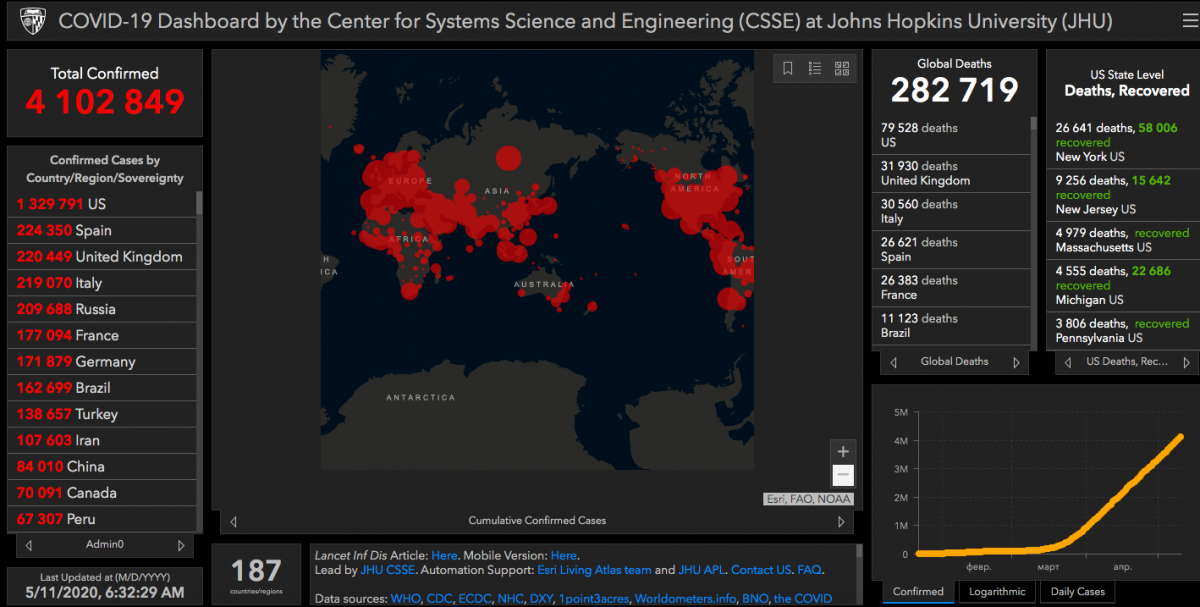Click right arrow next to Global Deaths
The image size is (1200, 607).
tap(1016, 362)
